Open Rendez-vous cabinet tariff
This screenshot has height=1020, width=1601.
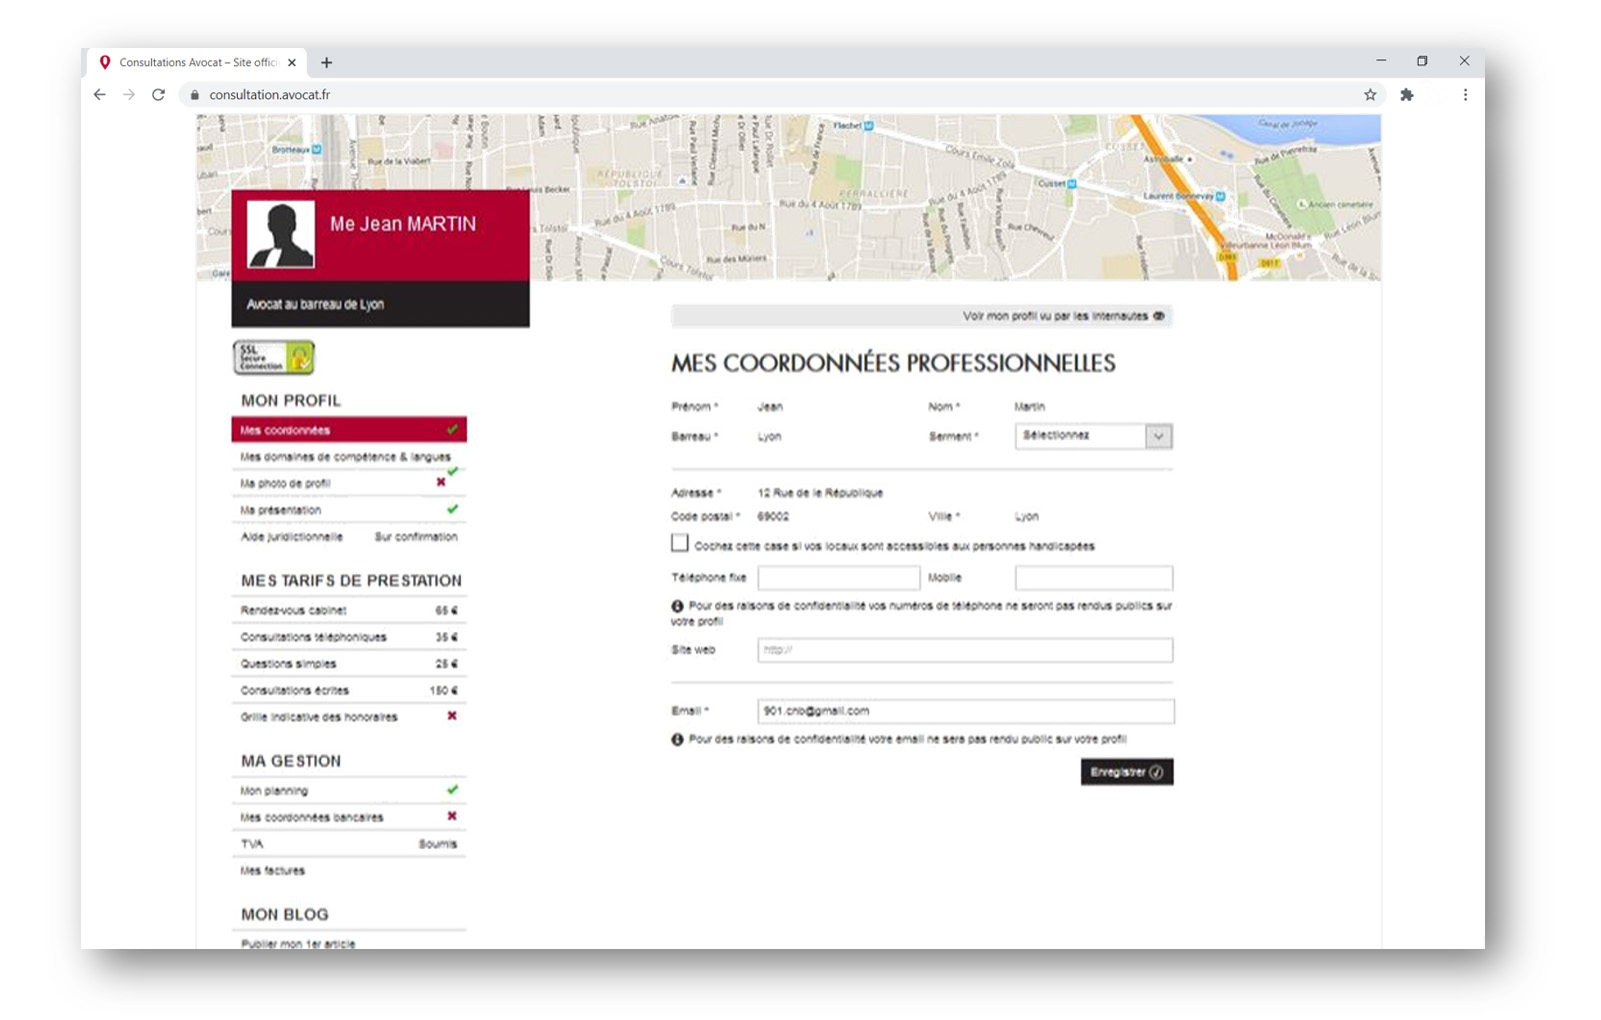tap(349, 610)
